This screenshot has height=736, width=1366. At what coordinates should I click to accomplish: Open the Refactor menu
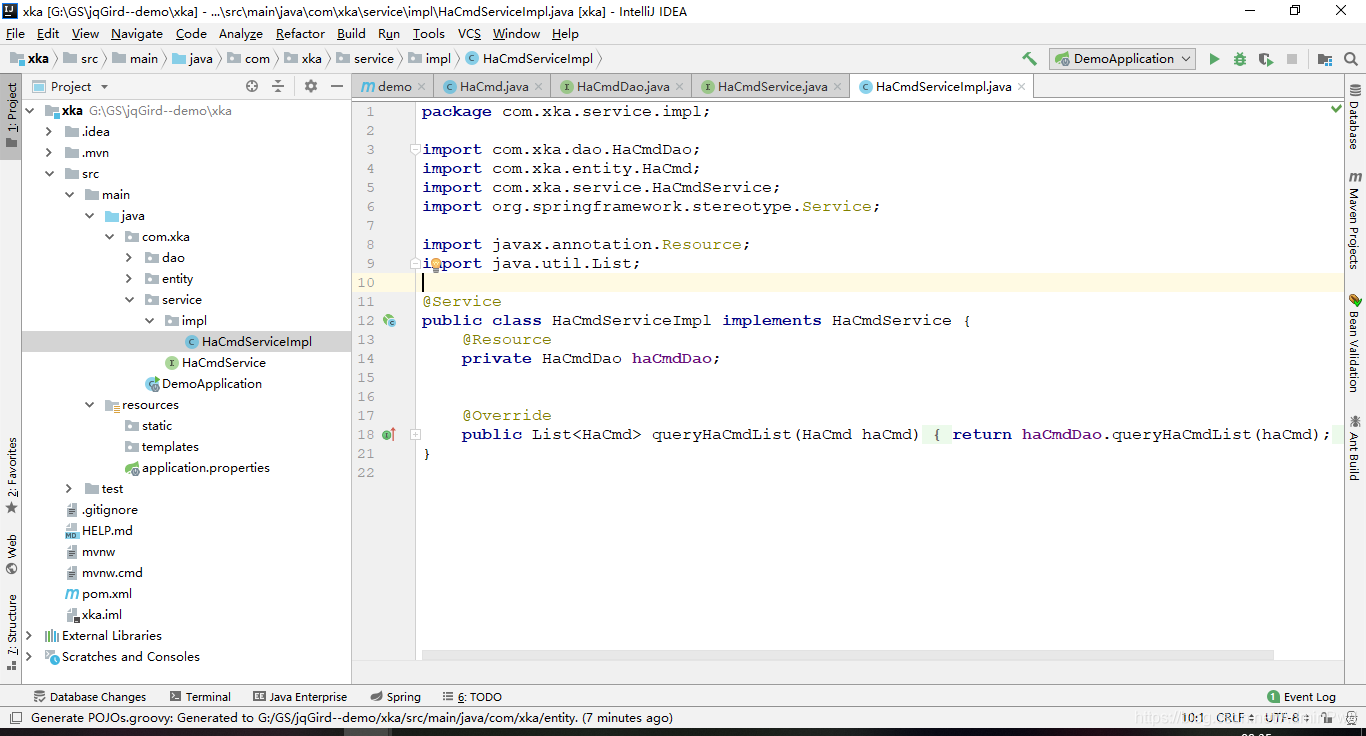click(x=300, y=33)
